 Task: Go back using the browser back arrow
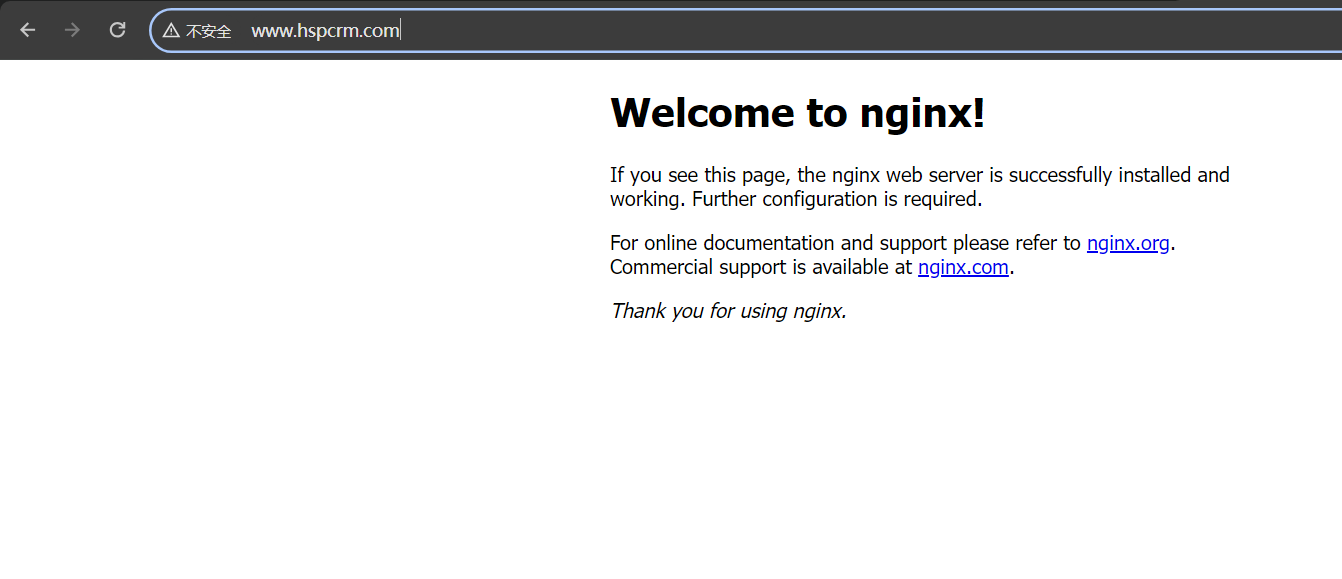pyautogui.click(x=28, y=30)
